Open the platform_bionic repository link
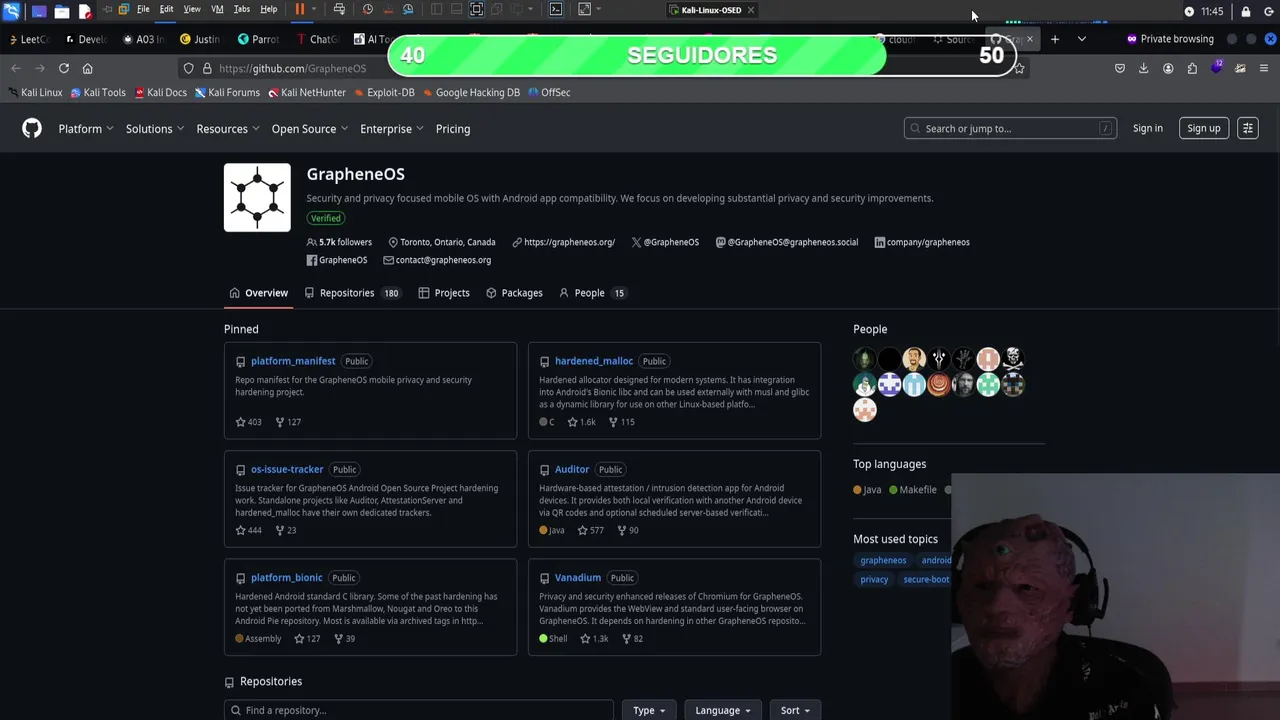1280x720 pixels. 287,577
